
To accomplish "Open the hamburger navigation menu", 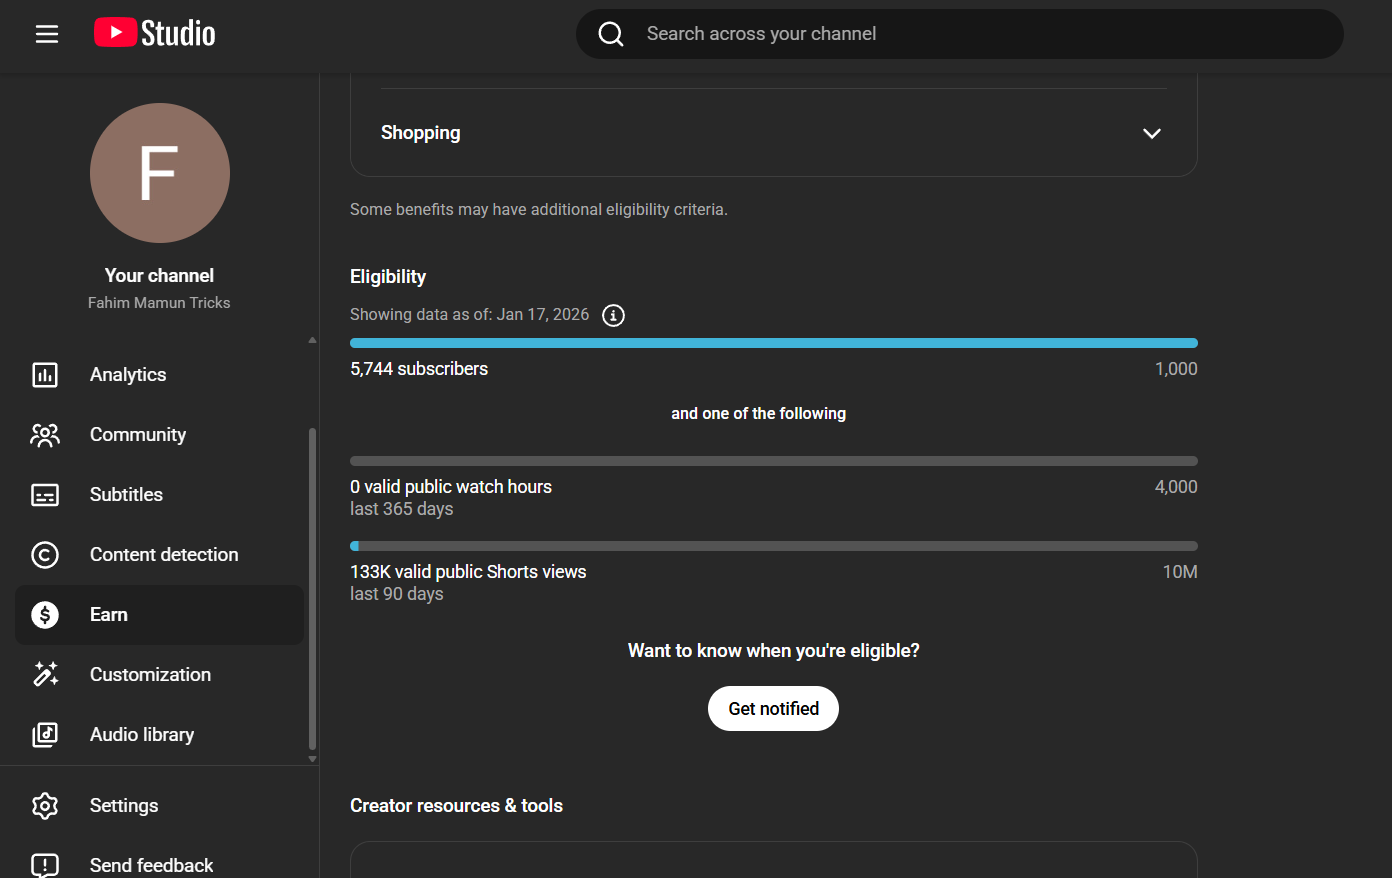I will pyautogui.click(x=47, y=34).
